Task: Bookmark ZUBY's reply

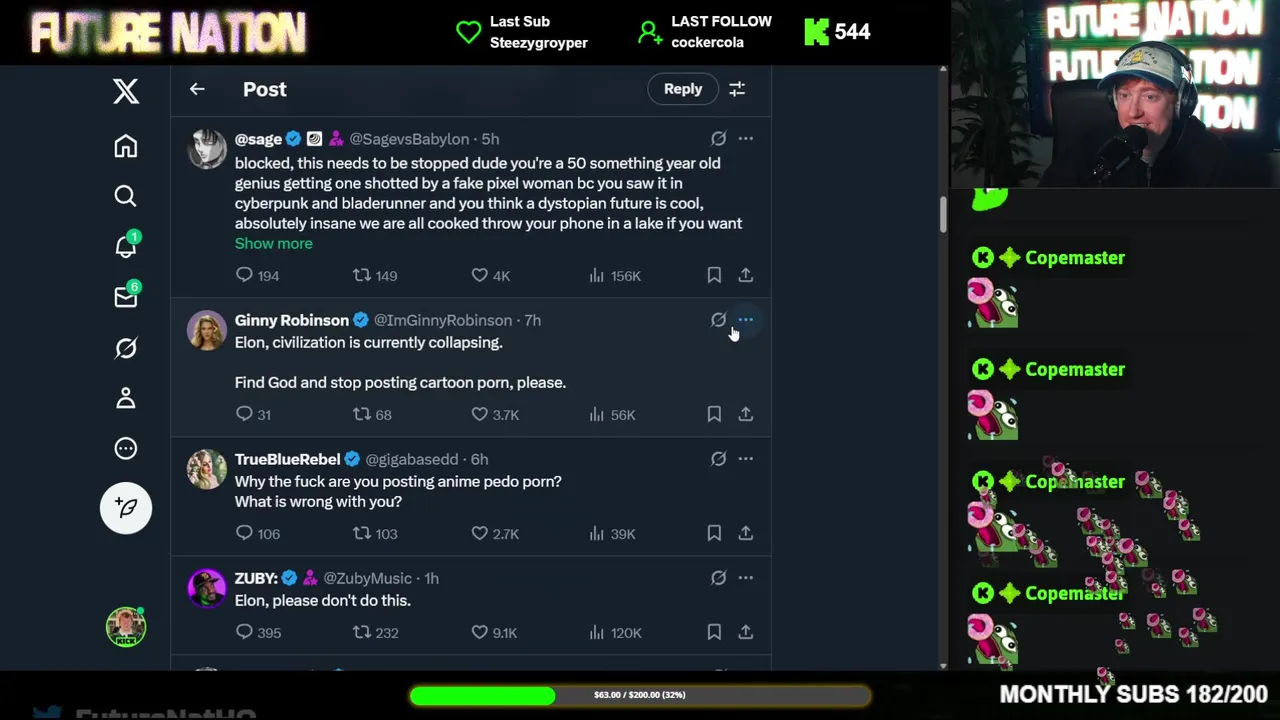Action: click(714, 632)
